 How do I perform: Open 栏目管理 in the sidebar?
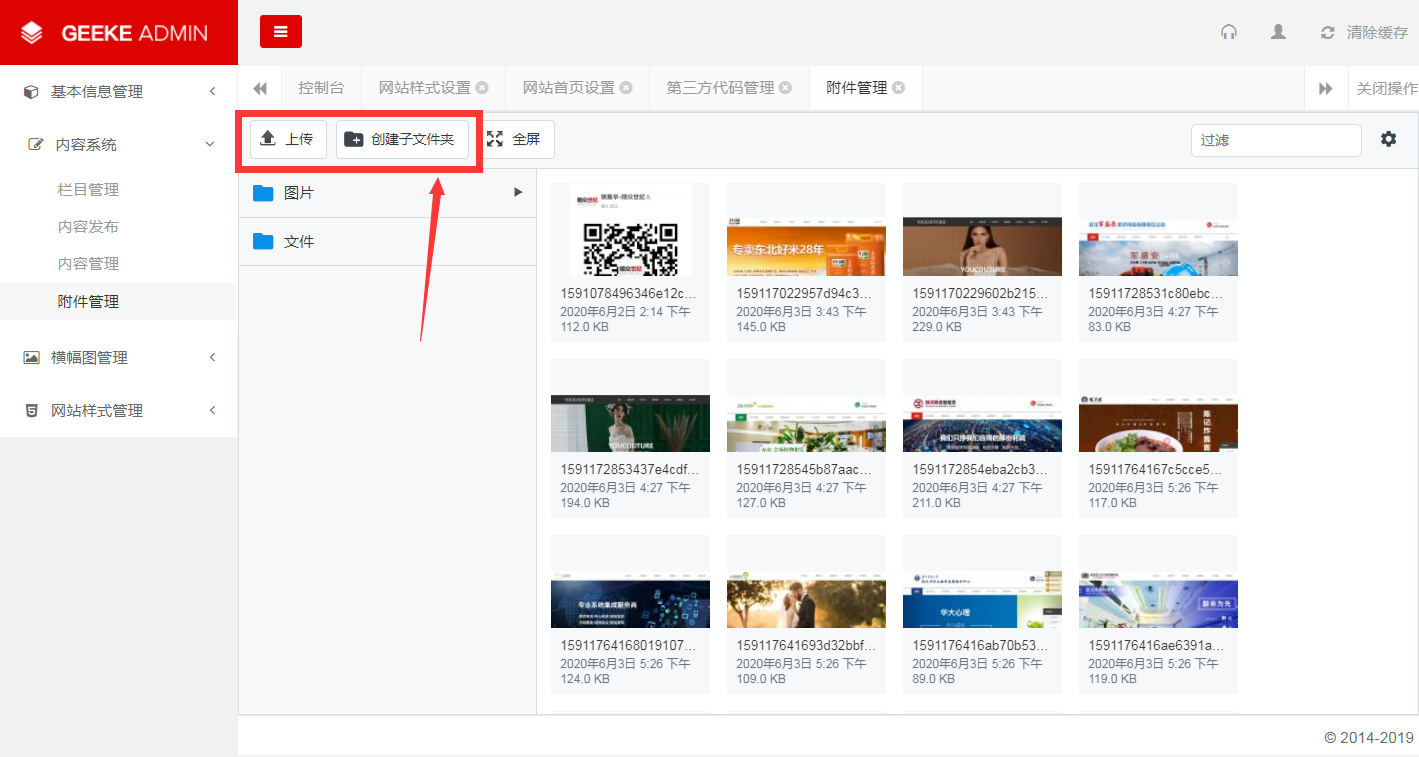(x=89, y=189)
